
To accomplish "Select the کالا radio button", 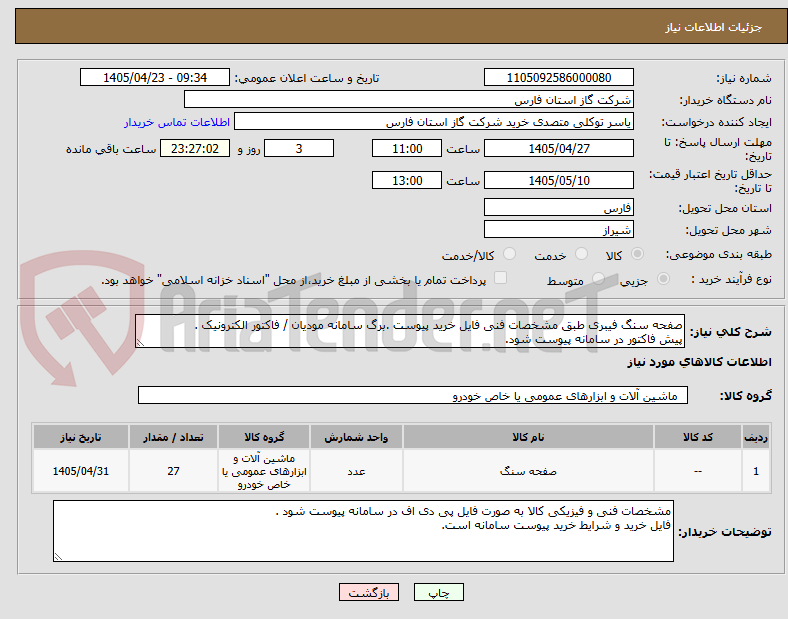I will click(637, 254).
